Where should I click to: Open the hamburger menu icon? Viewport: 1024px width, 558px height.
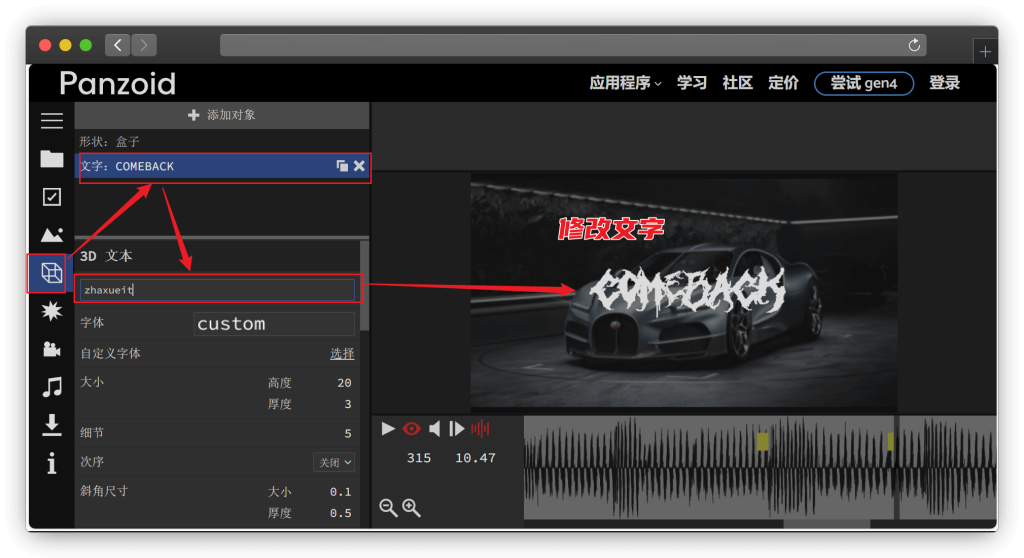(x=51, y=121)
